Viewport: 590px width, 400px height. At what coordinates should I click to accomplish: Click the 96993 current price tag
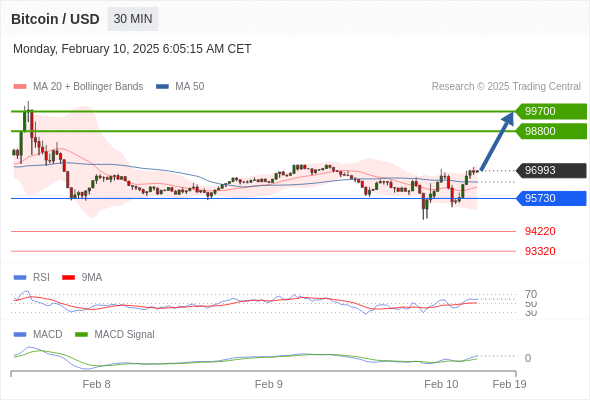[x=550, y=170]
